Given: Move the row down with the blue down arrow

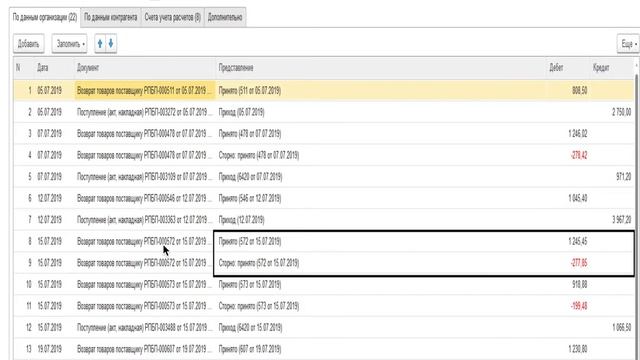Looking at the screenshot, I should [111, 44].
